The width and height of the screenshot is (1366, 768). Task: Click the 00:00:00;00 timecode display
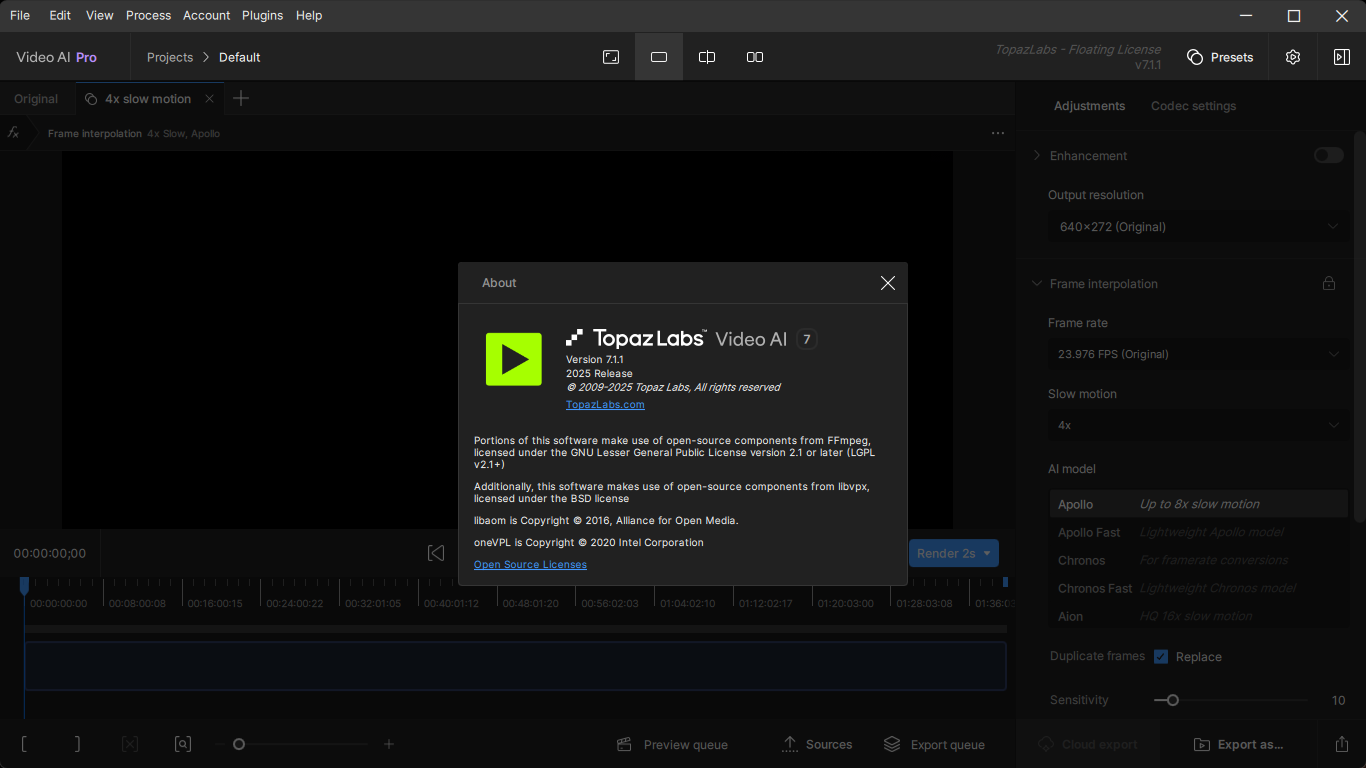(x=50, y=553)
